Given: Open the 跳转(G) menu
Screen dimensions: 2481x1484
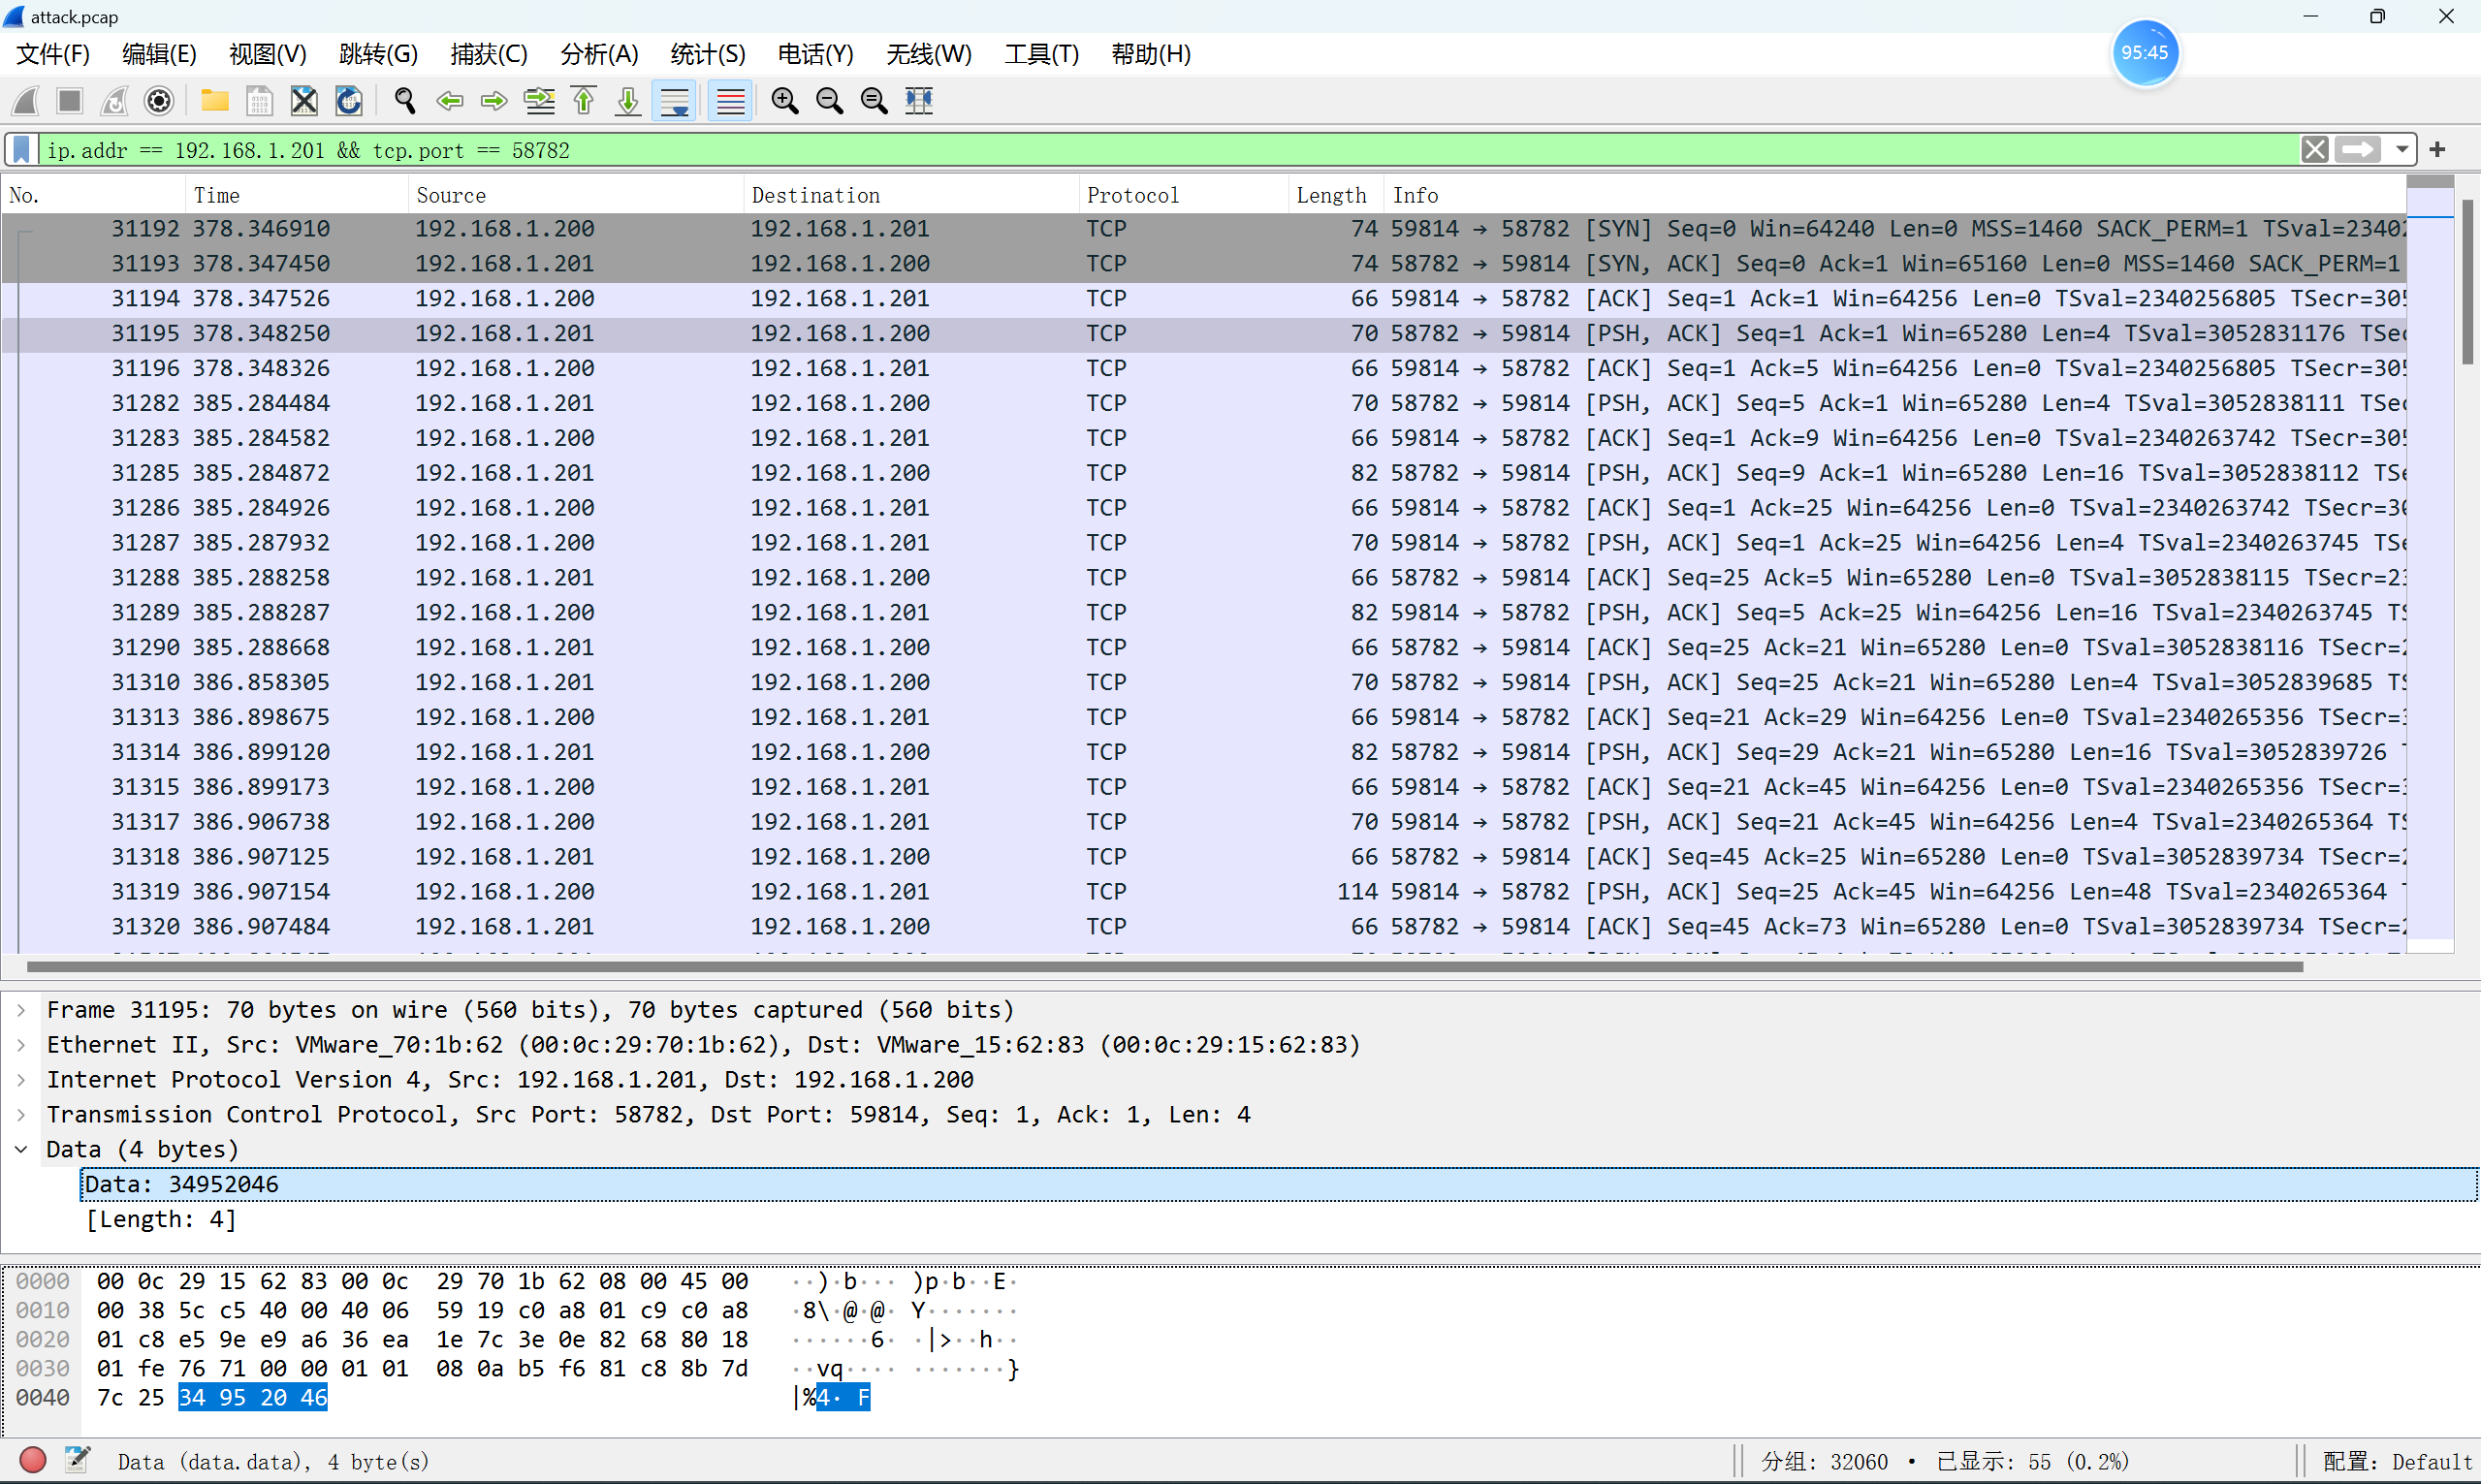Looking at the screenshot, I should coord(378,54).
